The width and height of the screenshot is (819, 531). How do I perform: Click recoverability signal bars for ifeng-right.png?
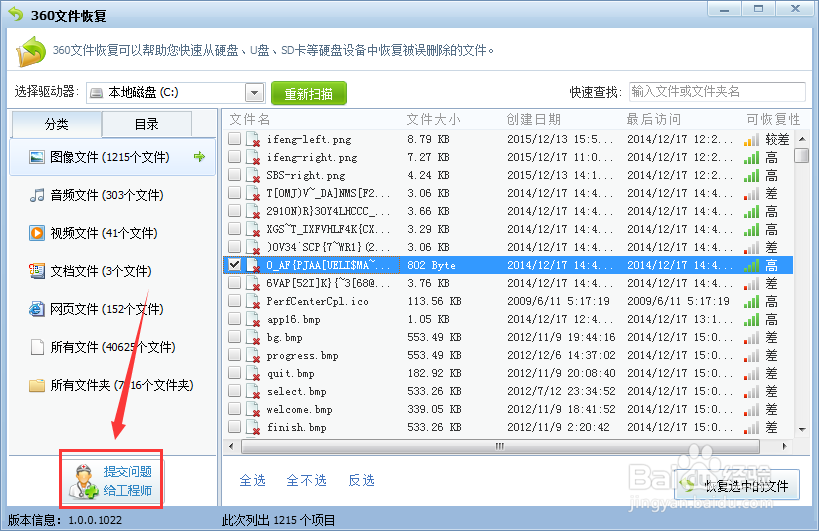752,157
